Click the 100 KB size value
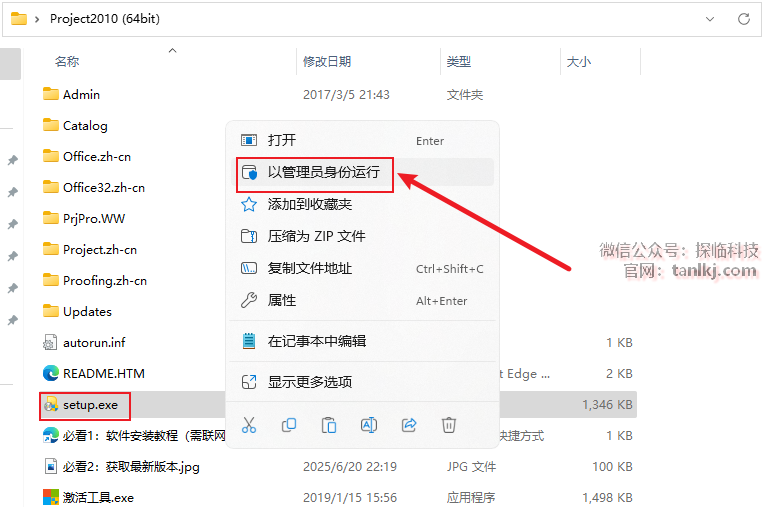Screen dimensions: 762x512 click(612, 467)
